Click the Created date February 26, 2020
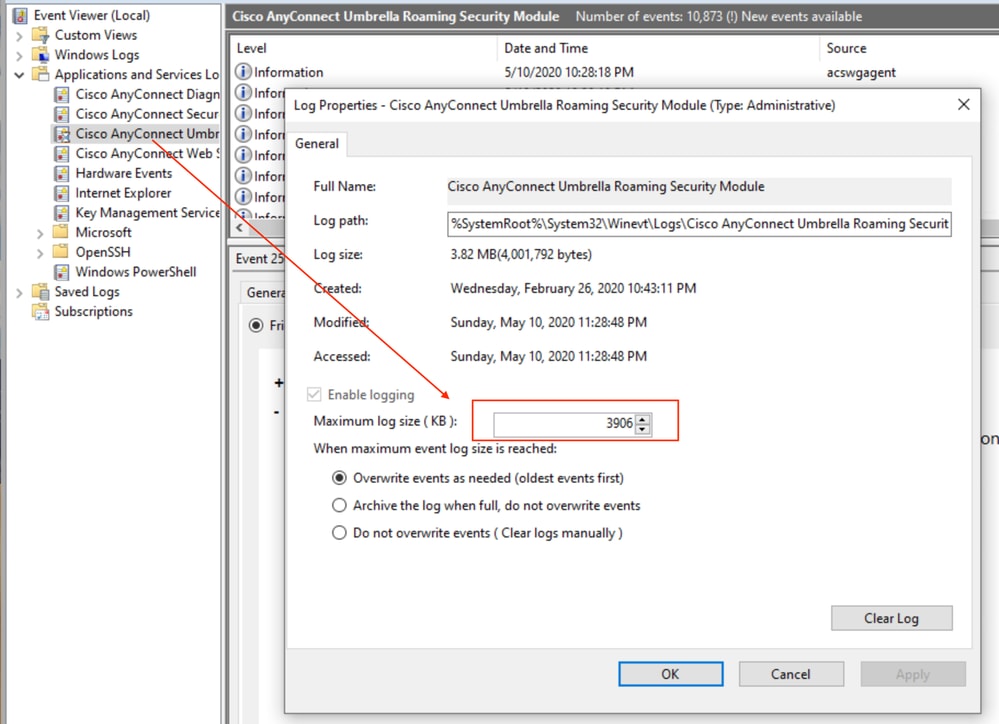 pyautogui.click(x=573, y=288)
